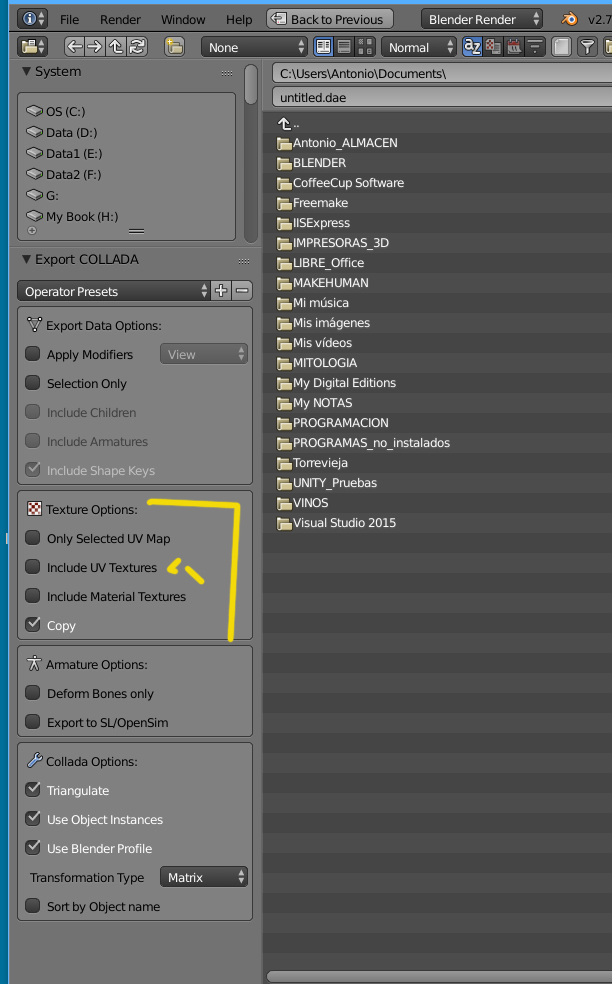
Task: Toggle file filtering funnel icon
Action: coord(587,46)
